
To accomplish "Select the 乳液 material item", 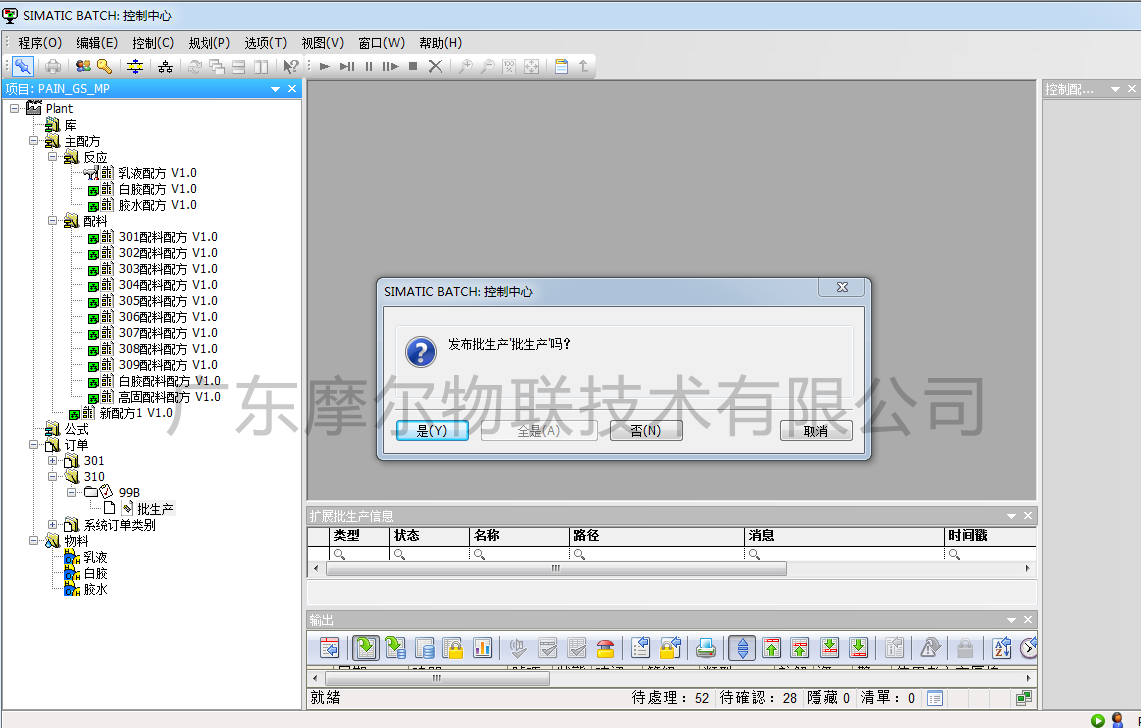I will [x=95, y=557].
